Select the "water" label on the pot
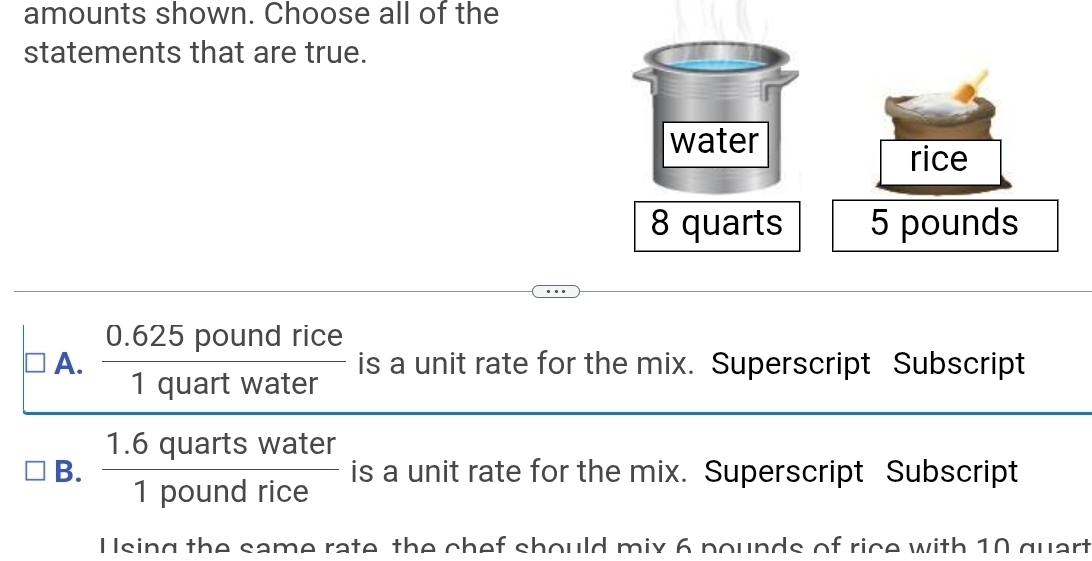This screenshot has width=1092, height=561. tap(715, 142)
